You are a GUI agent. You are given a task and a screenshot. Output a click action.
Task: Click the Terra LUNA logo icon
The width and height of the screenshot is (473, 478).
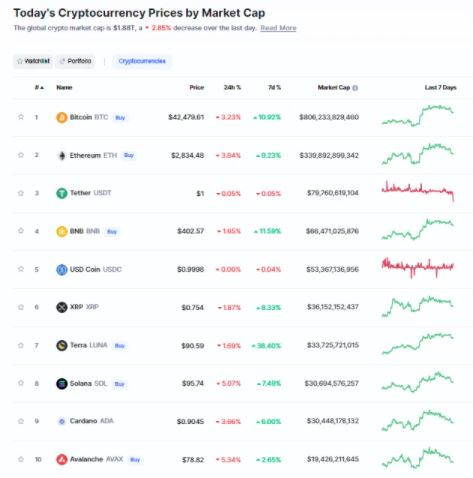(62, 345)
